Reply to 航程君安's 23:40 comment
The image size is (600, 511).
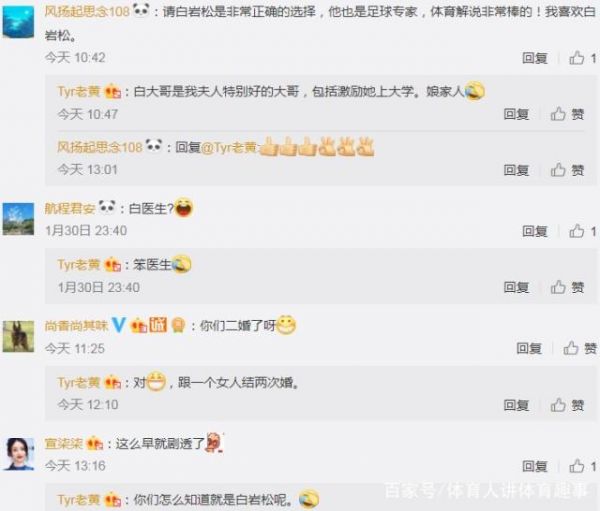(535, 231)
